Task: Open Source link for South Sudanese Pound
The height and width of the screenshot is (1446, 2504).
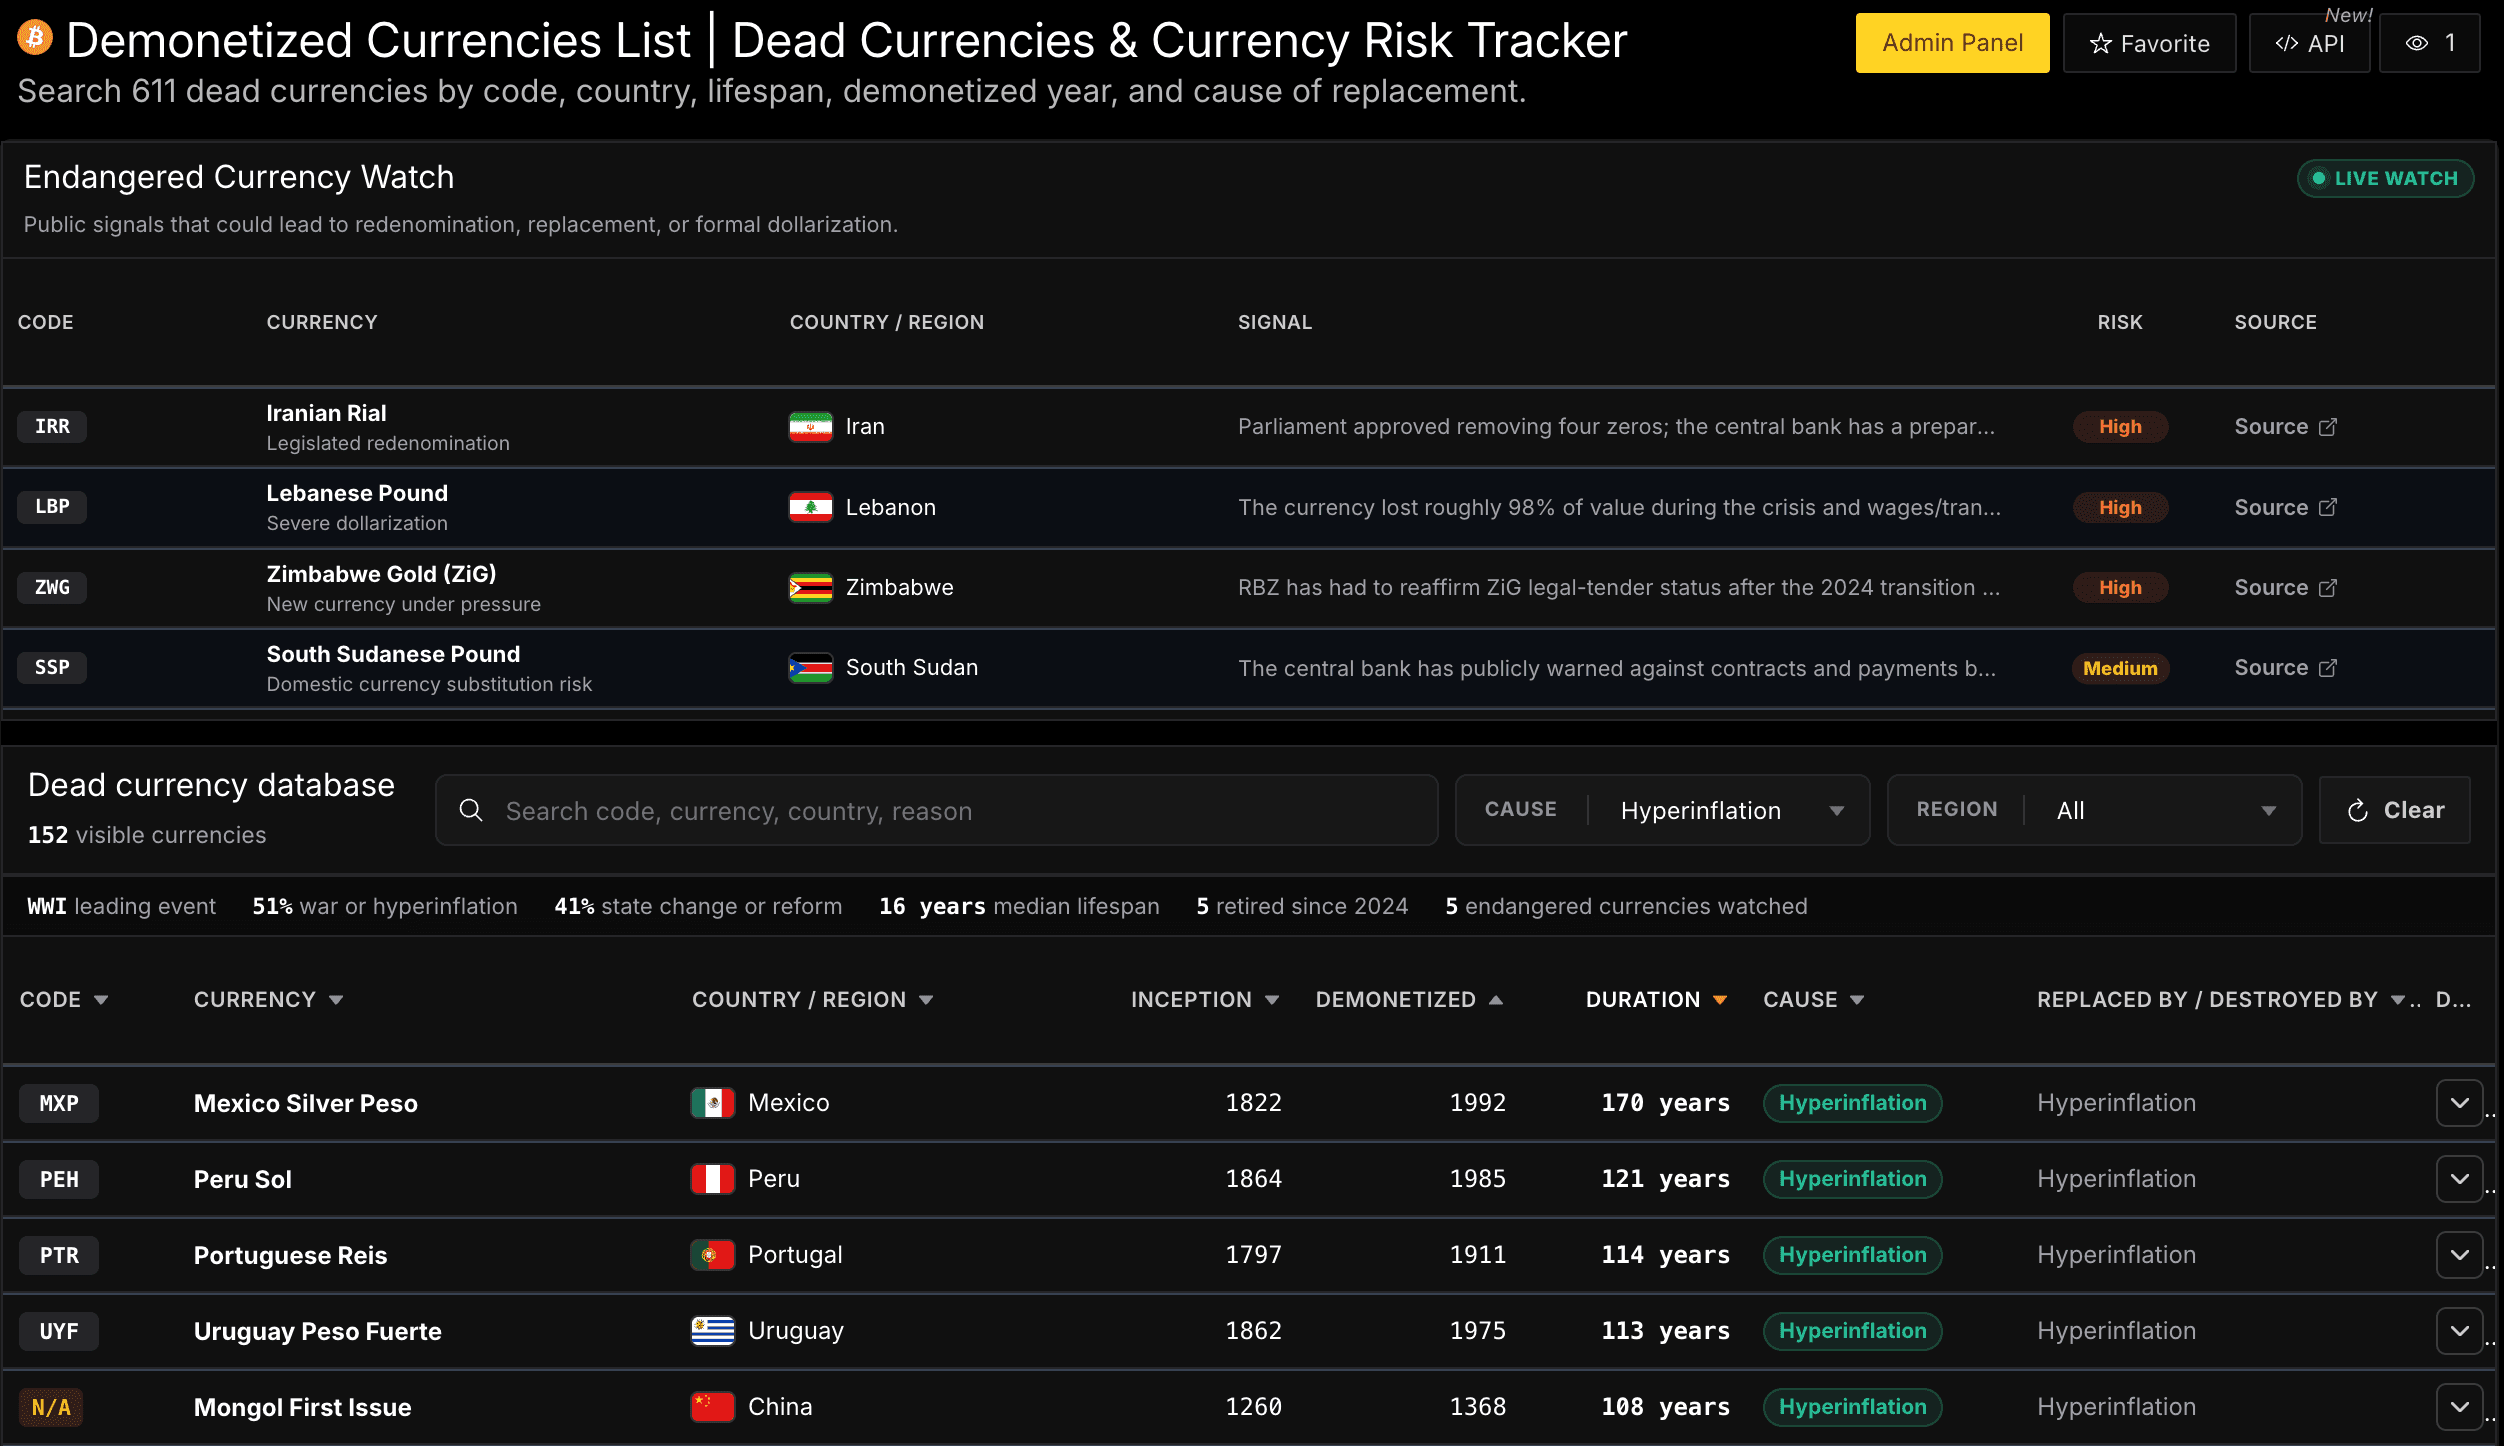Action: point(2285,667)
